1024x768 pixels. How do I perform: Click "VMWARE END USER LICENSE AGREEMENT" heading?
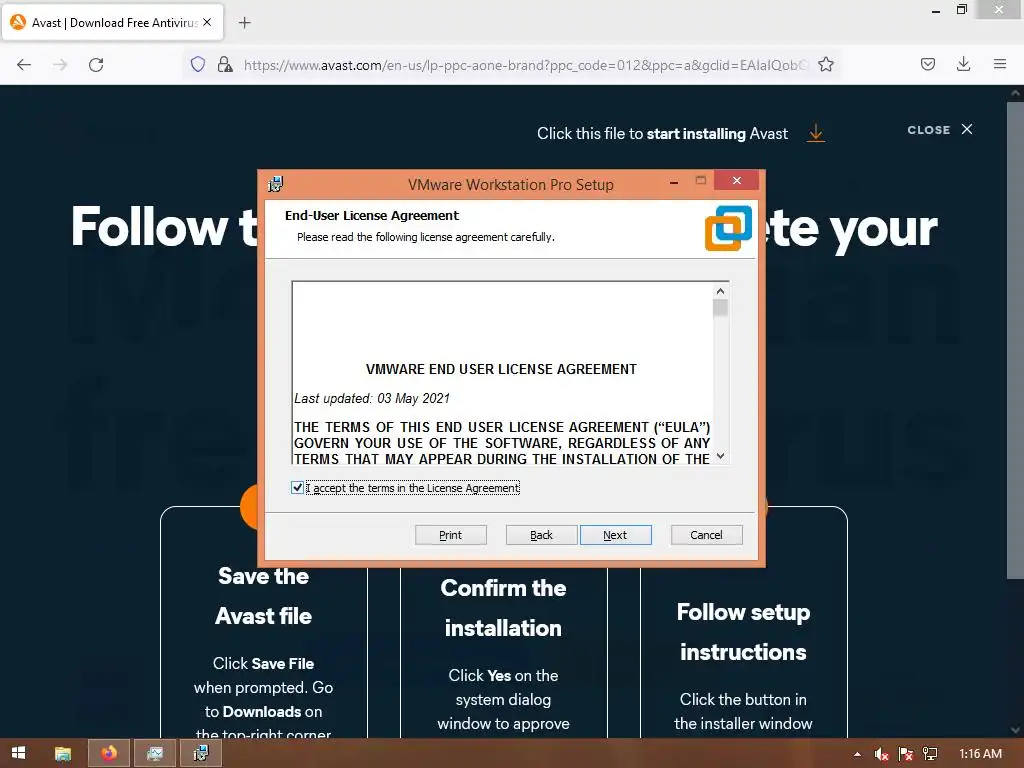[x=501, y=369]
